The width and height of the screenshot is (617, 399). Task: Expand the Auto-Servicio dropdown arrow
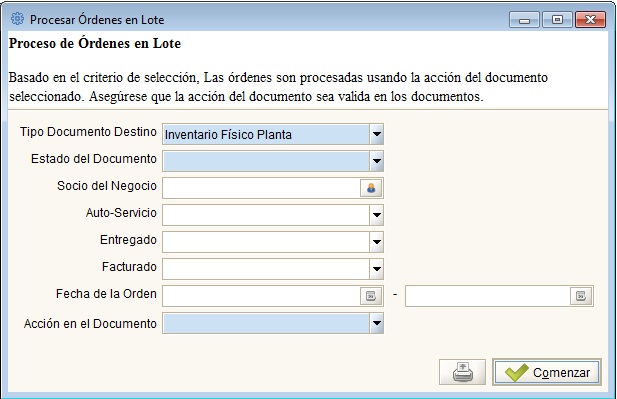(377, 215)
